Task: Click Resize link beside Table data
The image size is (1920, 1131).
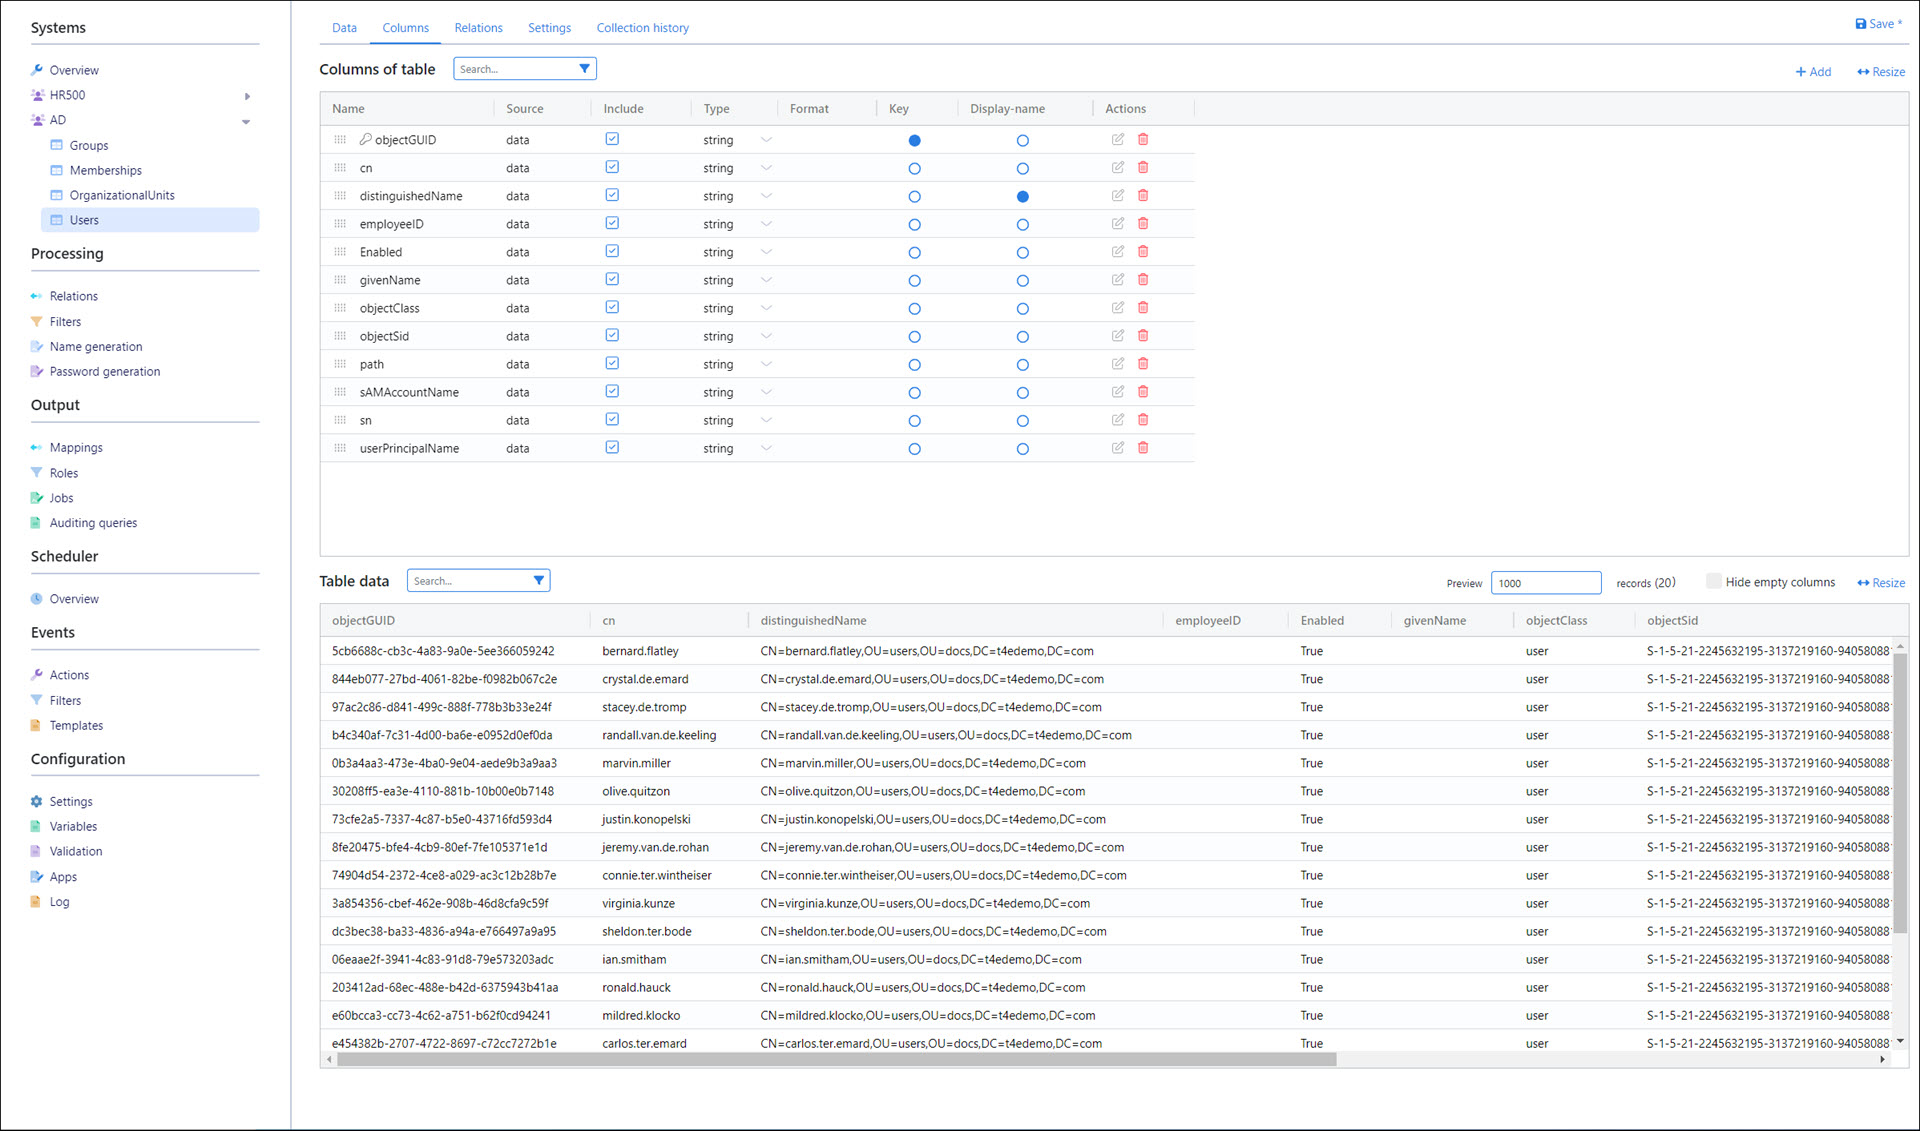Action: point(1881,583)
